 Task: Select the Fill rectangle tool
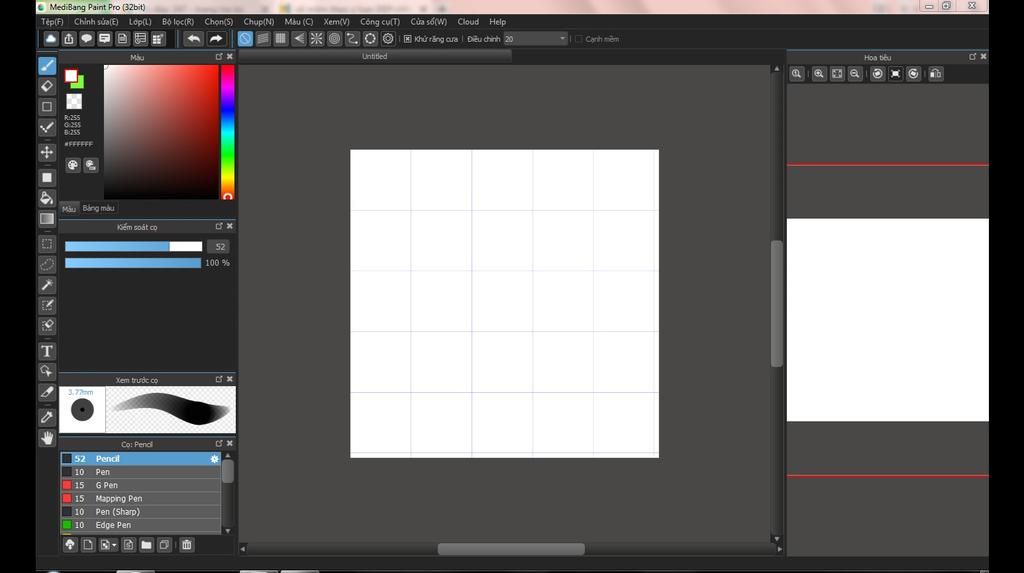pos(47,178)
